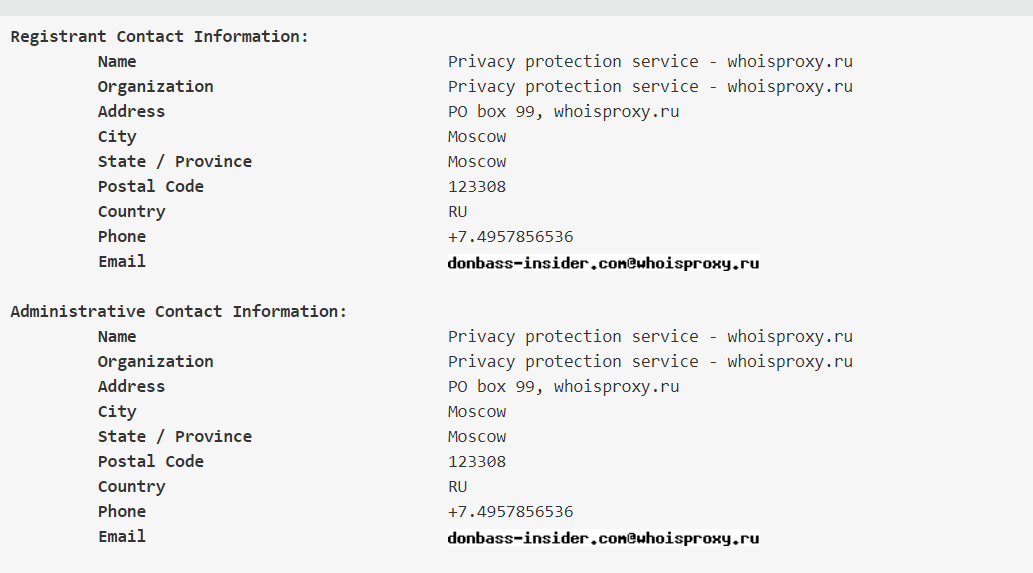
Task: Click the administrative email donbass-insider.com@whoisproxy.ru
Action: tap(603, 538)
